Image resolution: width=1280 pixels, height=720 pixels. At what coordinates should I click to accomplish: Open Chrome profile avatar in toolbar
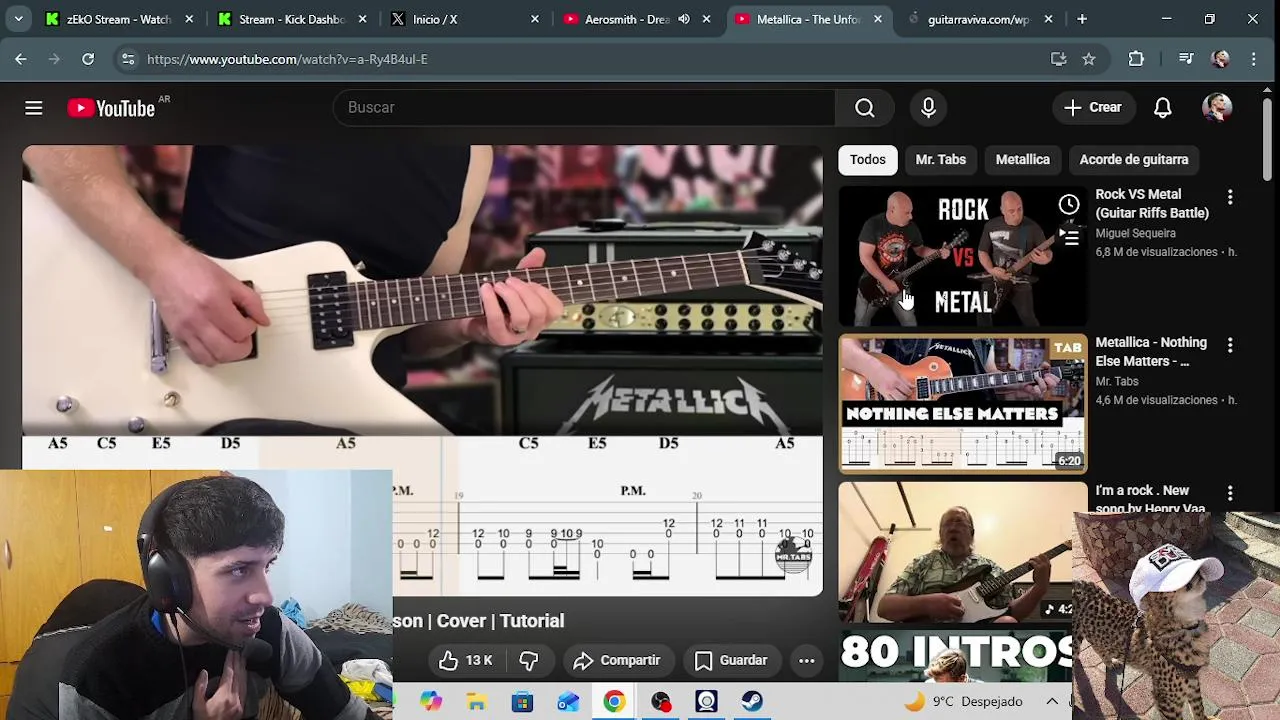(x=1220, y=59)
